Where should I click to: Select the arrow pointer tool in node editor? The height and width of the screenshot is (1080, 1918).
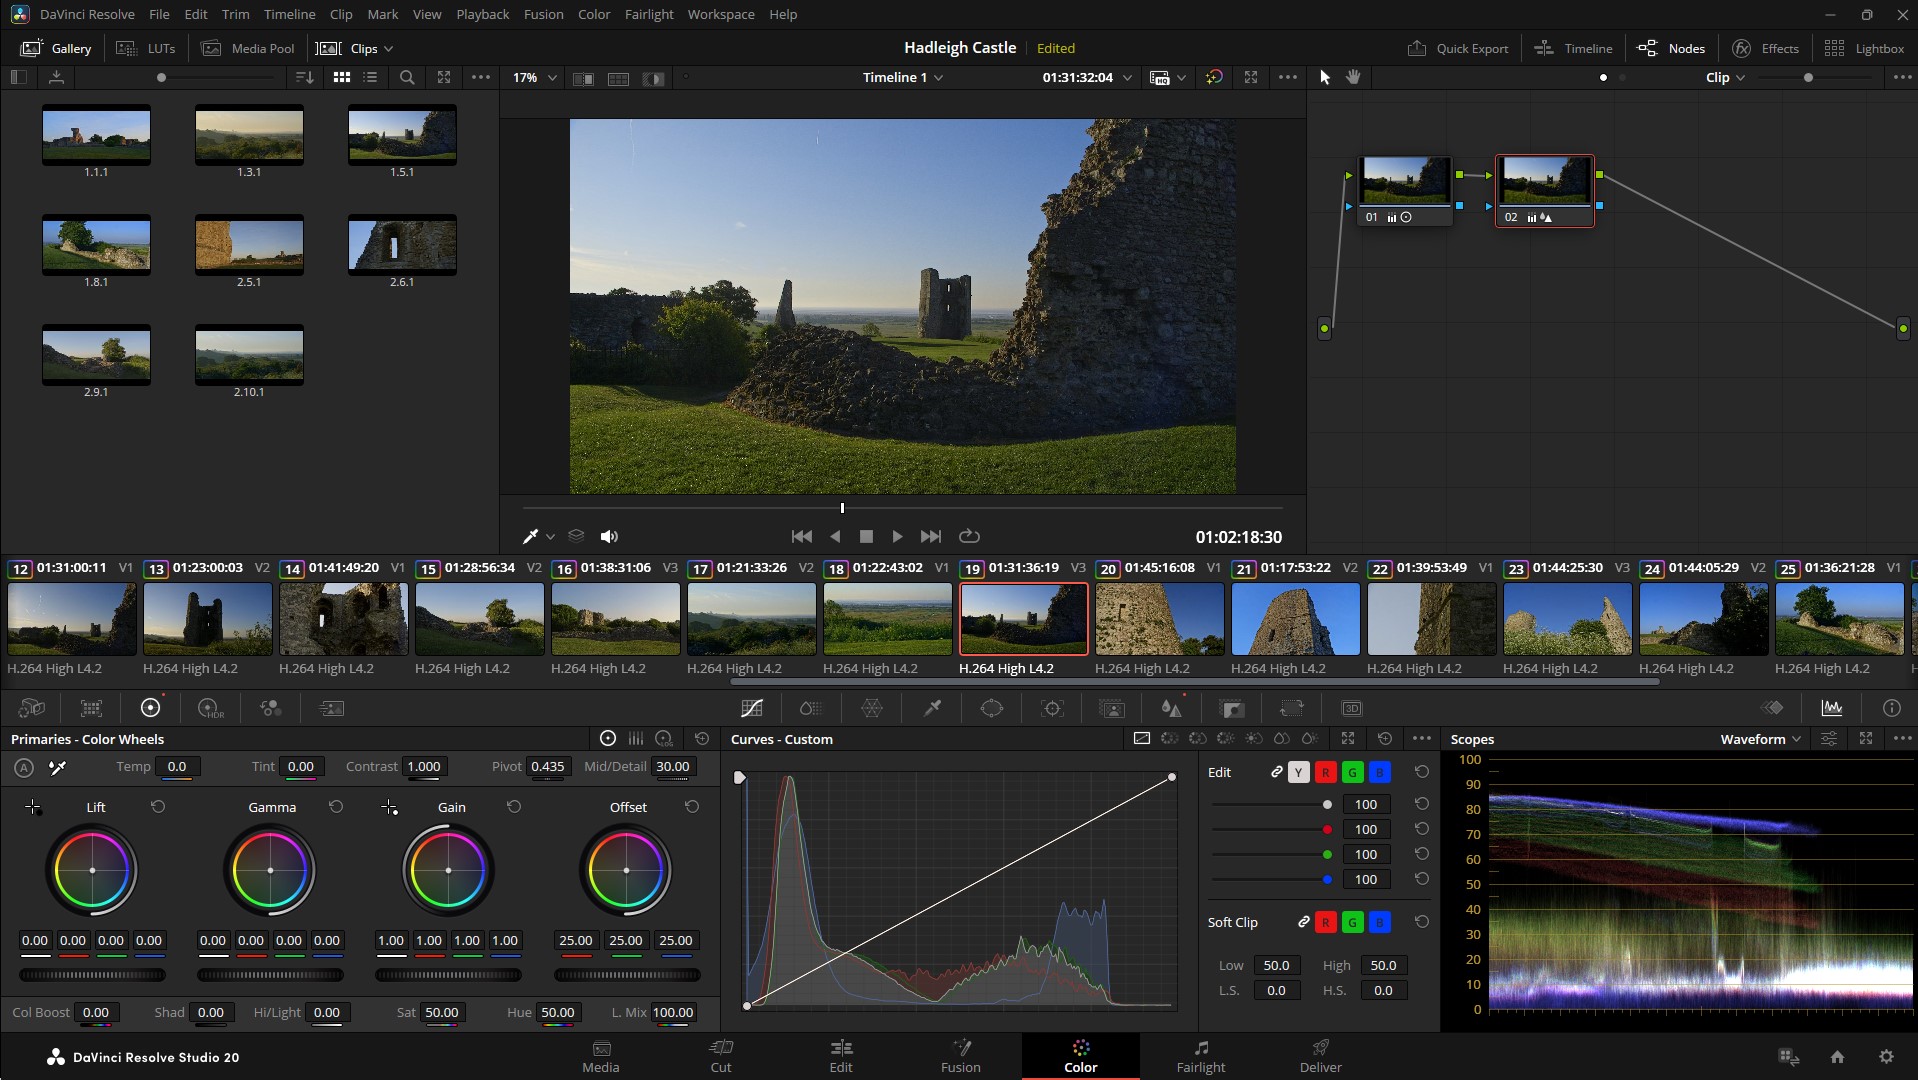(1325, 77)
